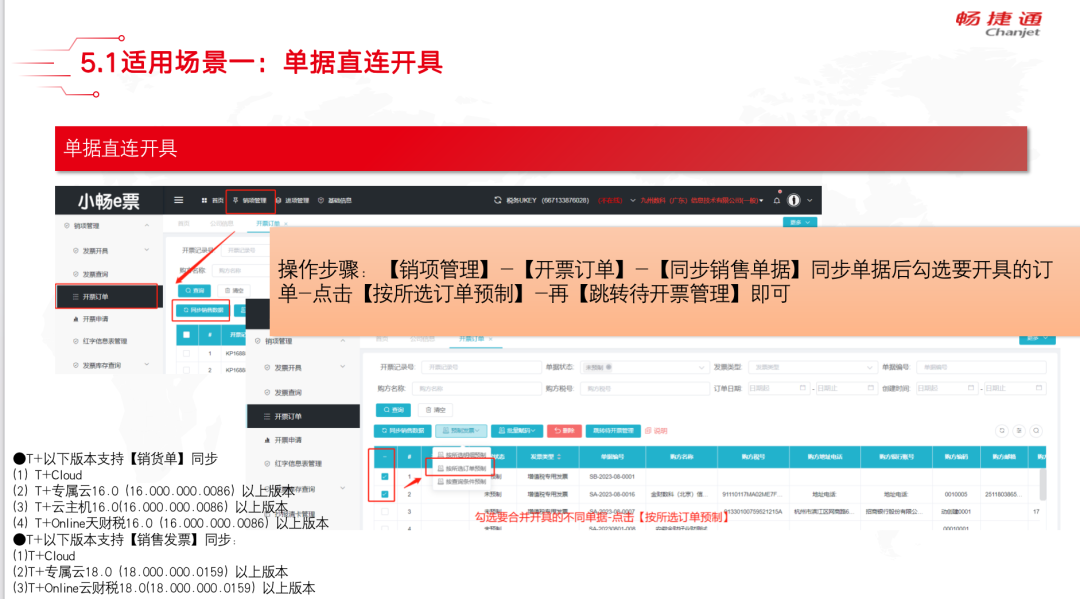Expand 发票库存查询 in the back screenshot sidebar

pos(147,364)
